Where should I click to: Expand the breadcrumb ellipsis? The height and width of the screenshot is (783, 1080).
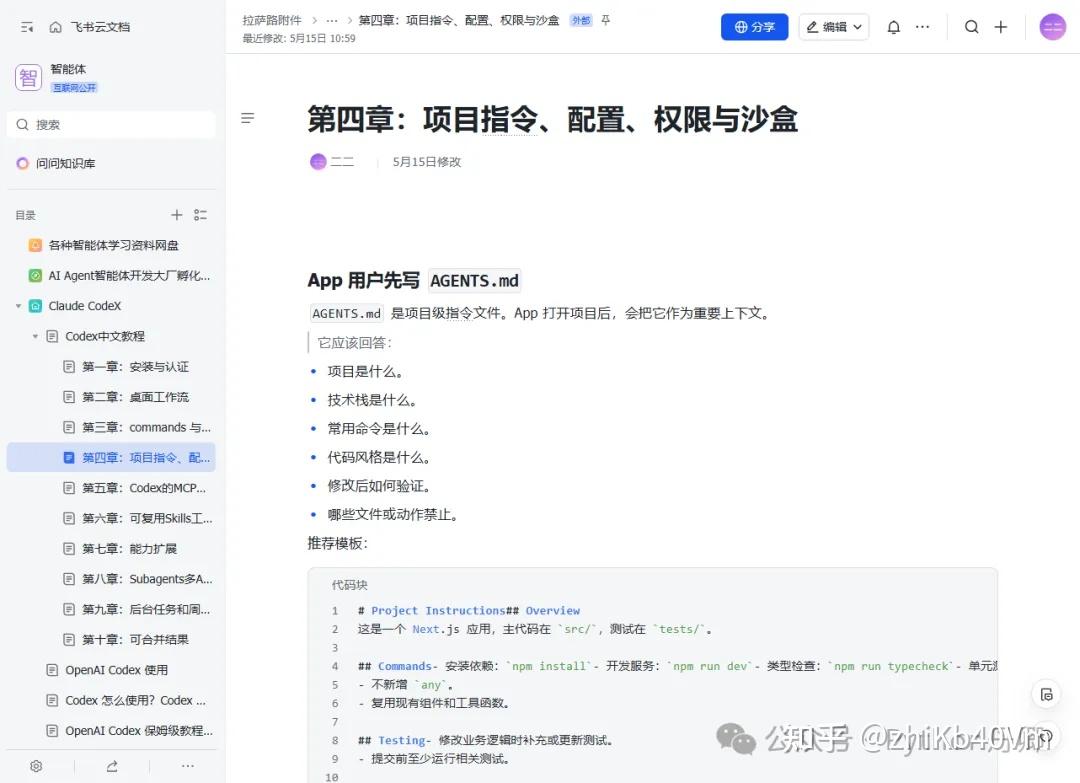click(332, 20)
